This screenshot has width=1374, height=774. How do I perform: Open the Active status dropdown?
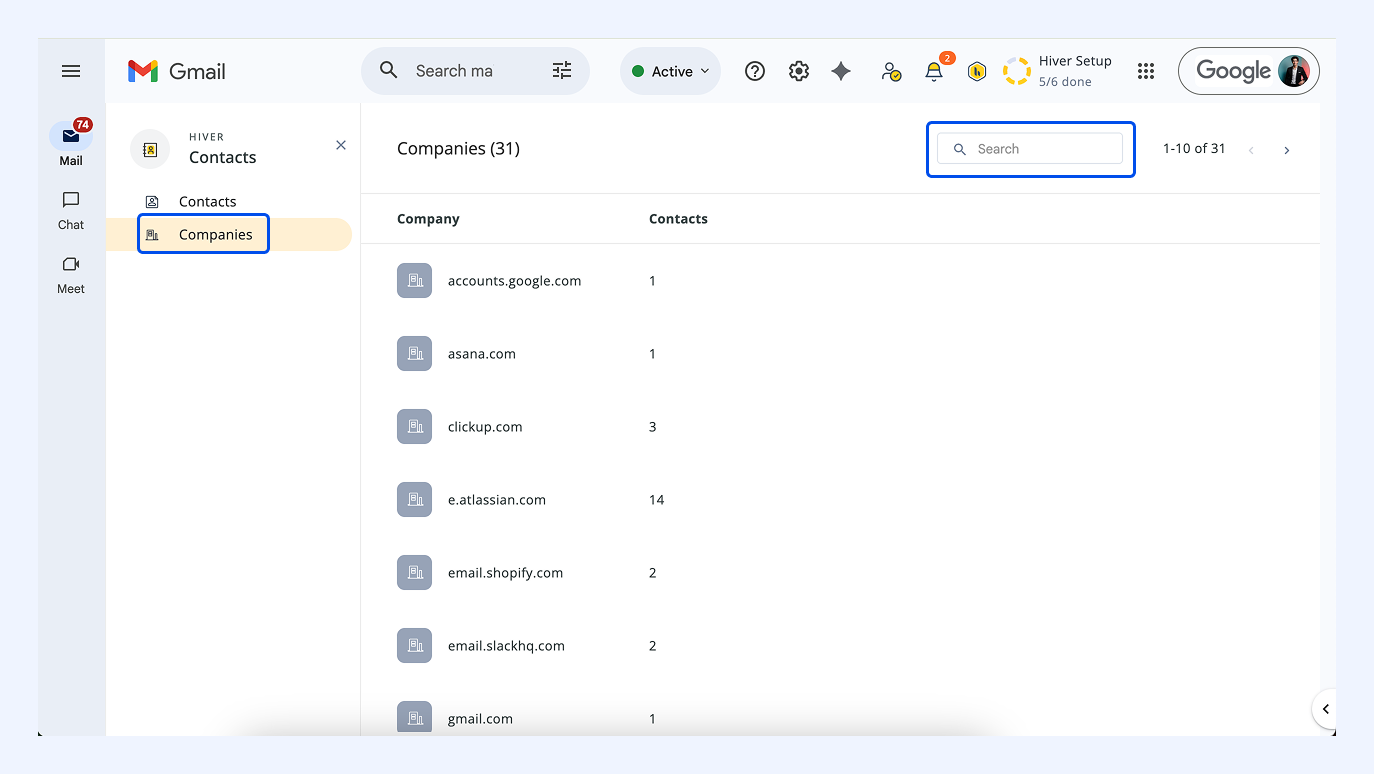670,71
